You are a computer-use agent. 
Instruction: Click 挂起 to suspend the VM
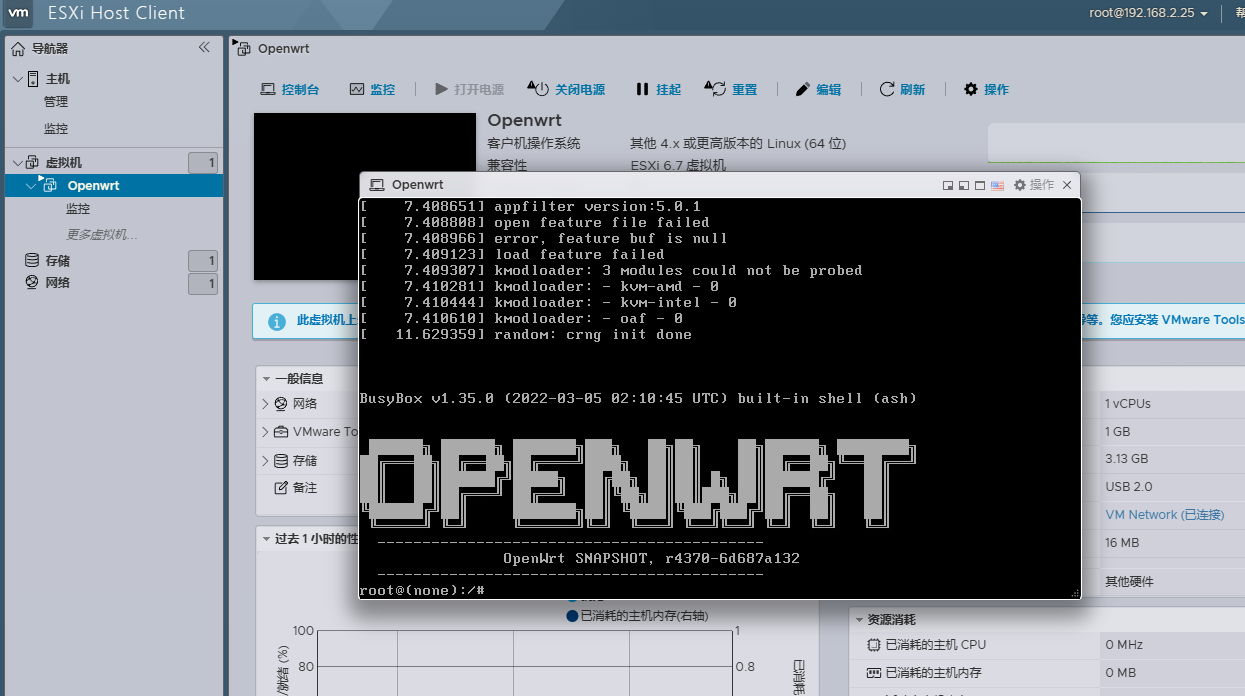coord(658,89)
